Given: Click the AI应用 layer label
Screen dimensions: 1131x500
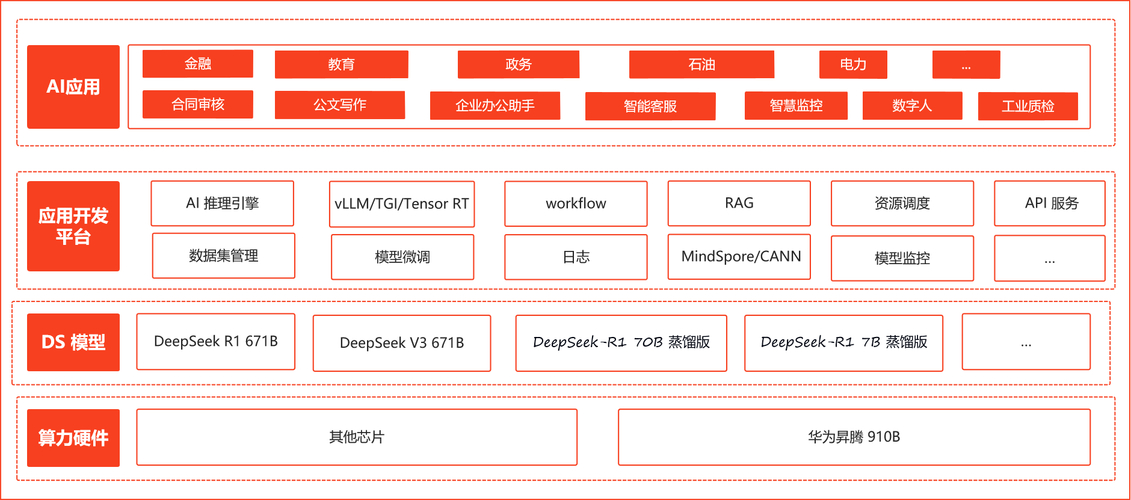Looking at the screenshot, I should (73, 87).
